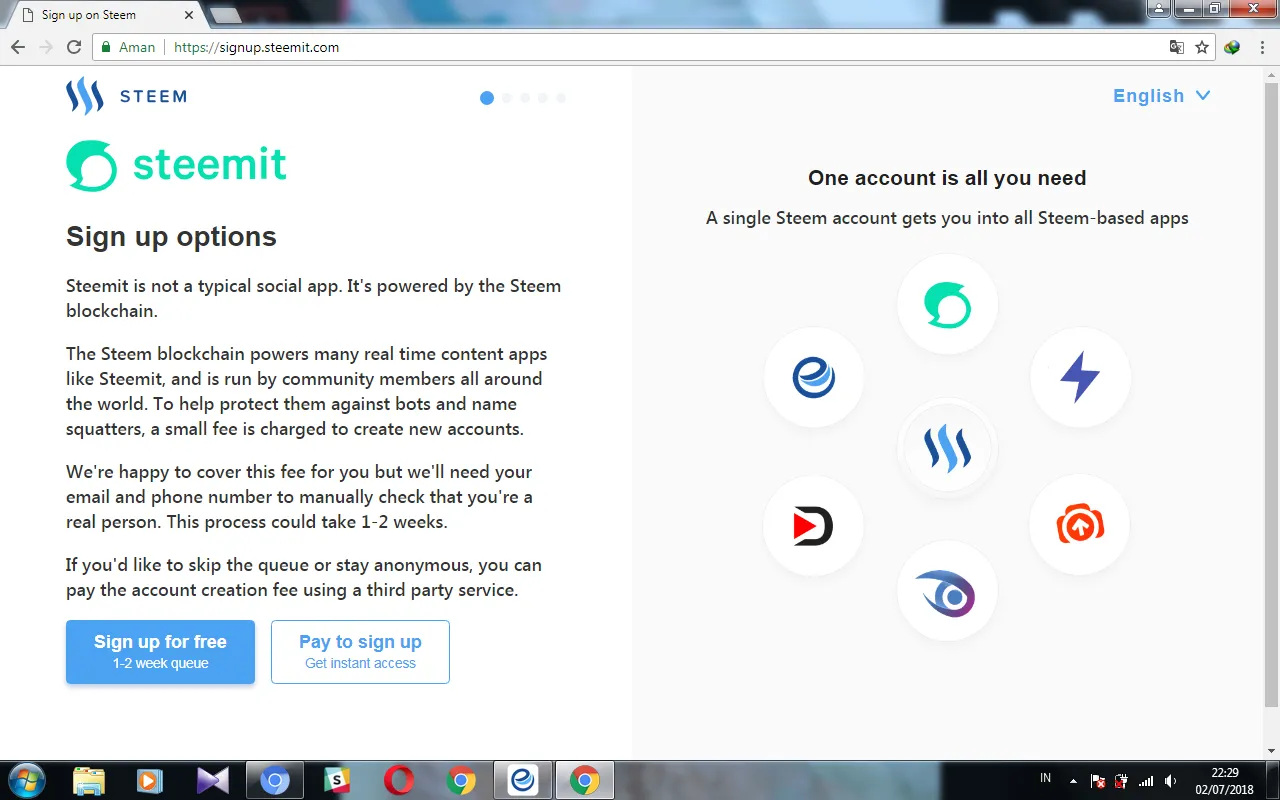Open media player taskbar icon
Viewport: 1280px width, 800px height.
point(150,780)
